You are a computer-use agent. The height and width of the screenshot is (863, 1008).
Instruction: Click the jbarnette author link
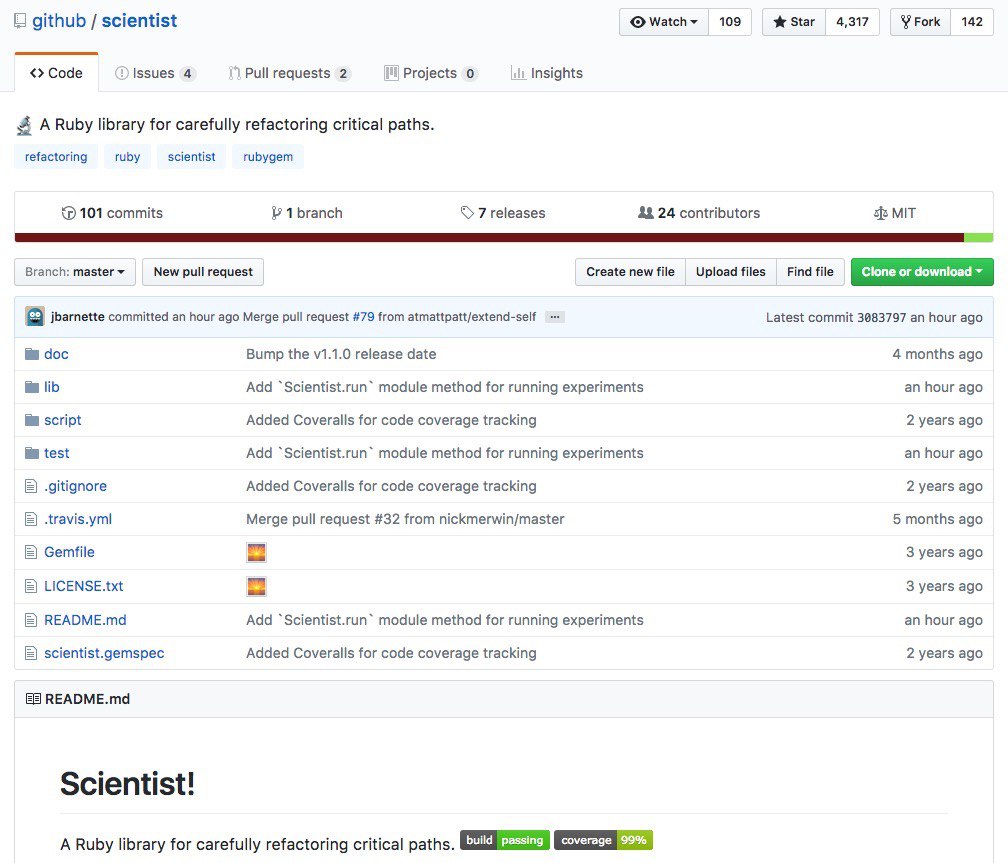(78, 317)
